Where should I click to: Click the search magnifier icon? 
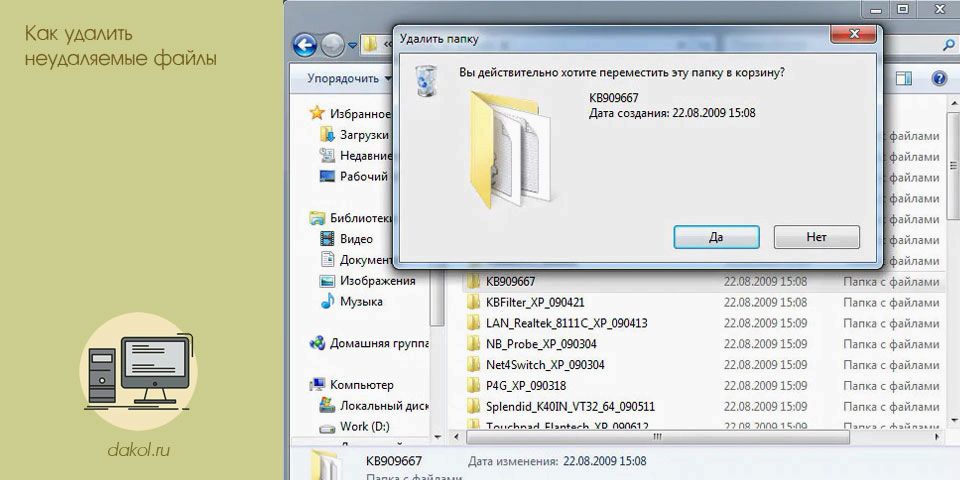pos(949,45)
